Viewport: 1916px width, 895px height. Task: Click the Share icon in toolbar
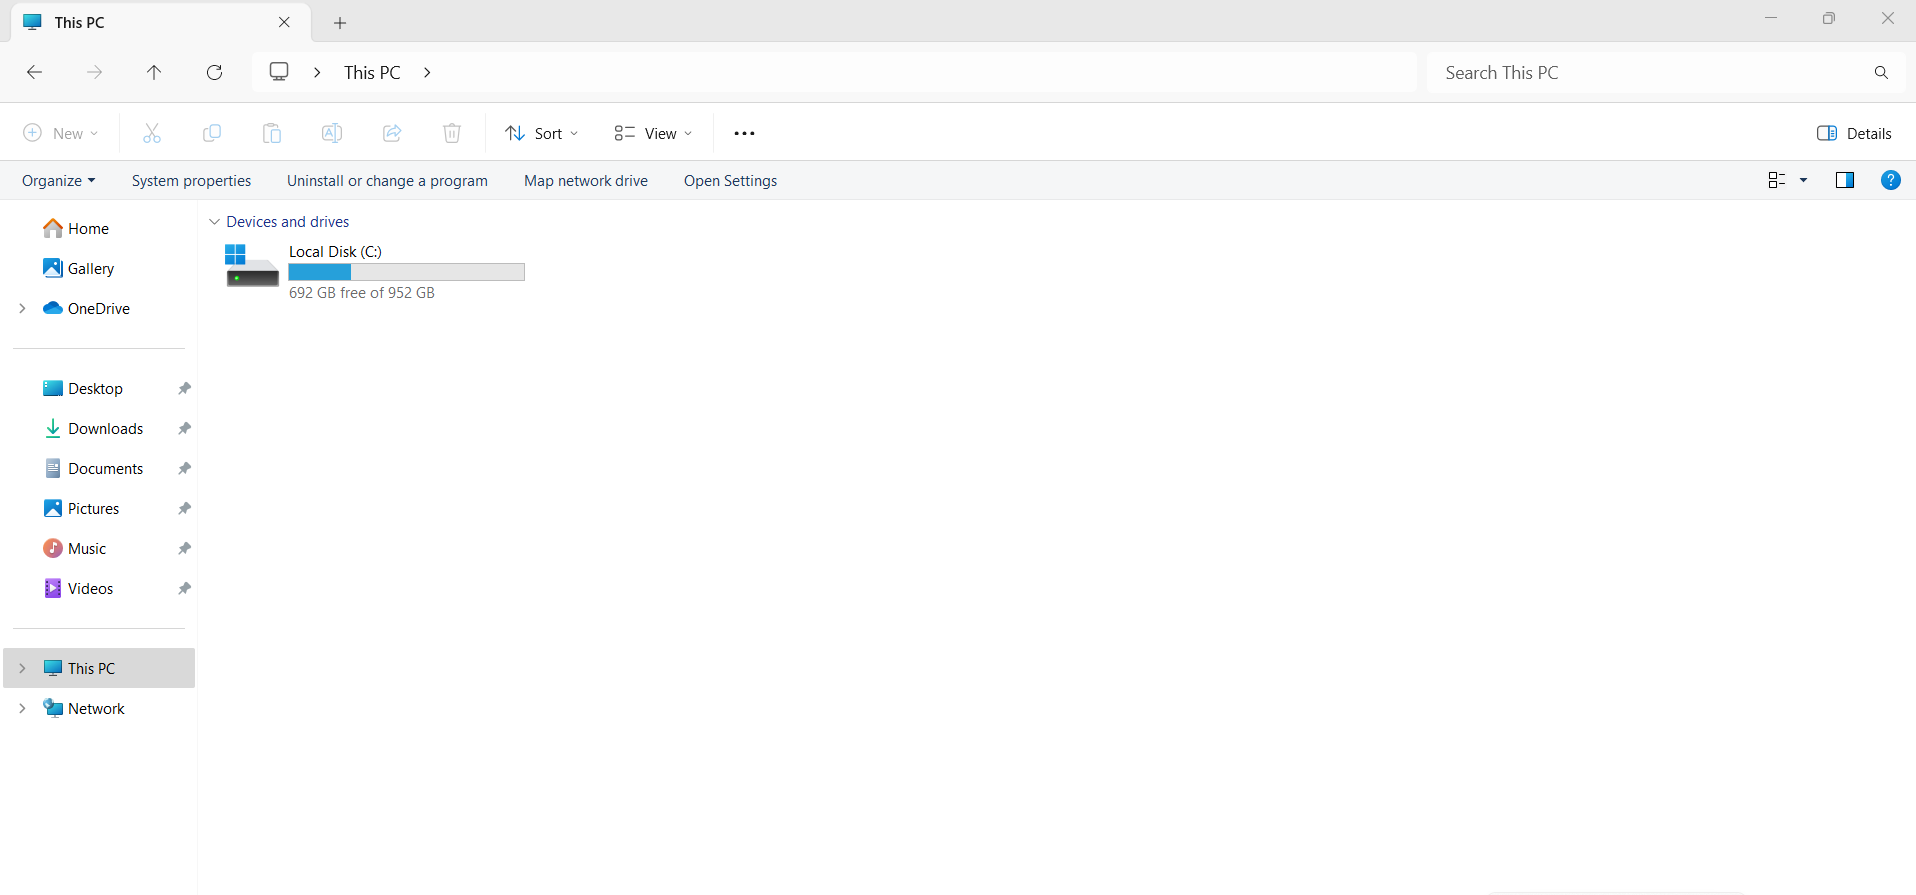(392, 133)
